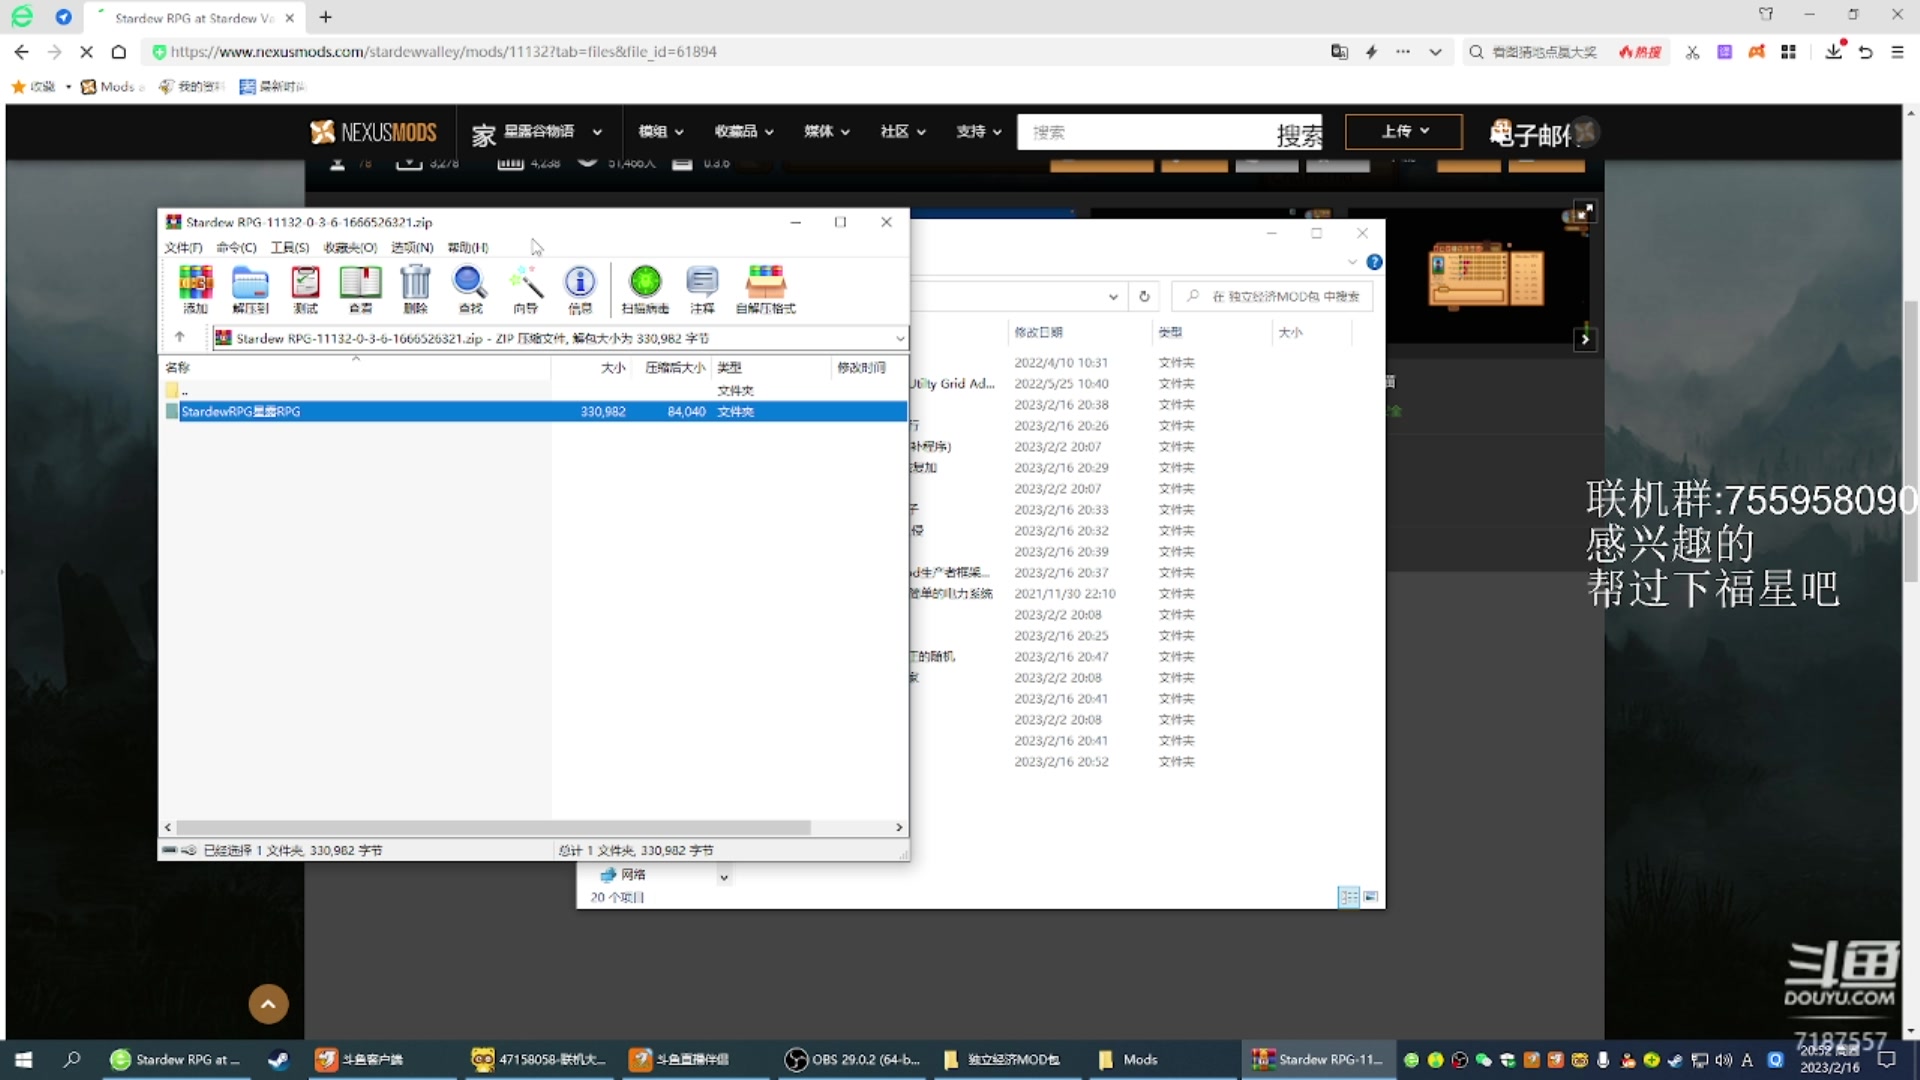The image size is (1920, 1080).
Task: Open the 工具(S) menu in WinRAR
Action: [x=290, y=247]
